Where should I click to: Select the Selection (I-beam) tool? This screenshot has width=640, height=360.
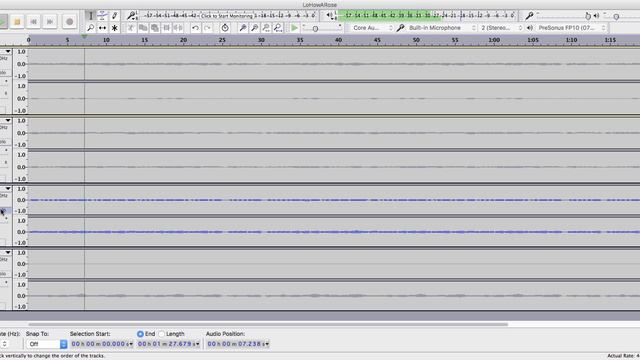pos(91,16)
